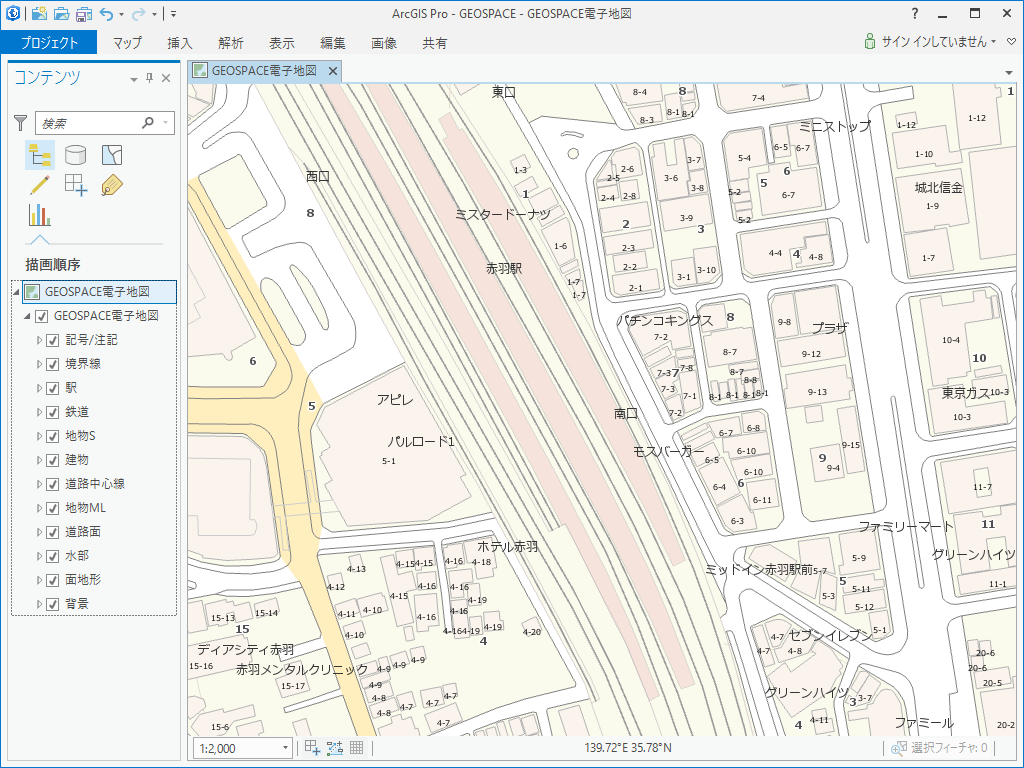This screenshot has height=768, width=1024.
Task: Click the 139.72°E 35.78°N coordinate readout
Action: click(628, 748)
